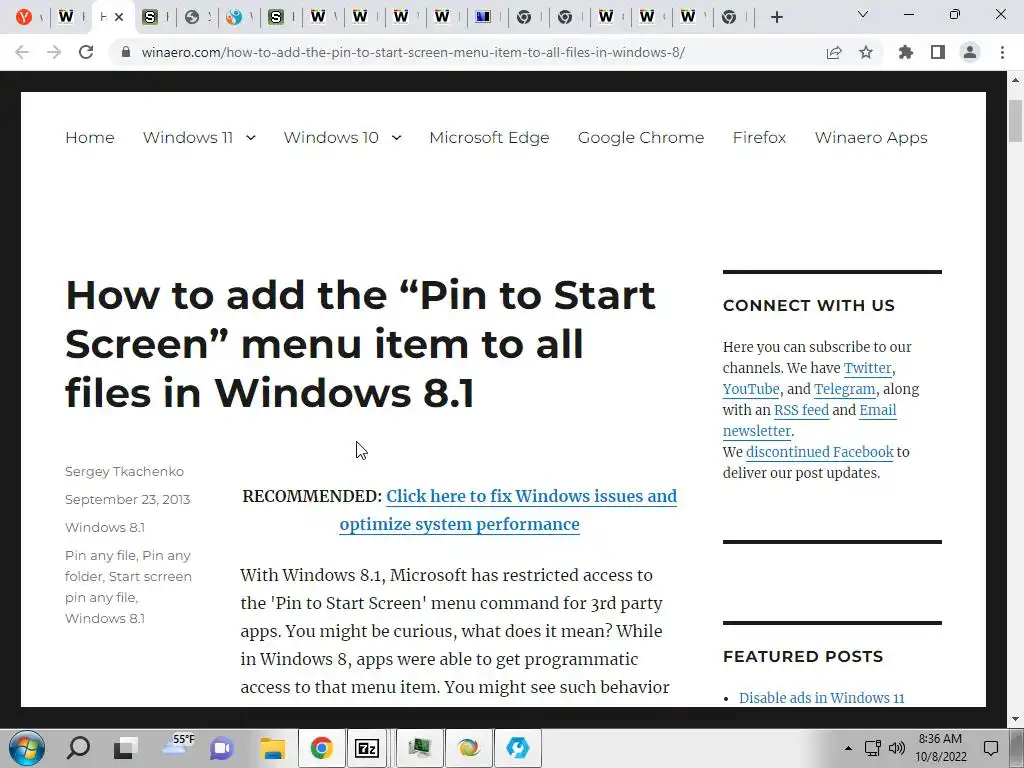Share this page using the share icon
The image size is (1024, 768).
click(834, 52)
